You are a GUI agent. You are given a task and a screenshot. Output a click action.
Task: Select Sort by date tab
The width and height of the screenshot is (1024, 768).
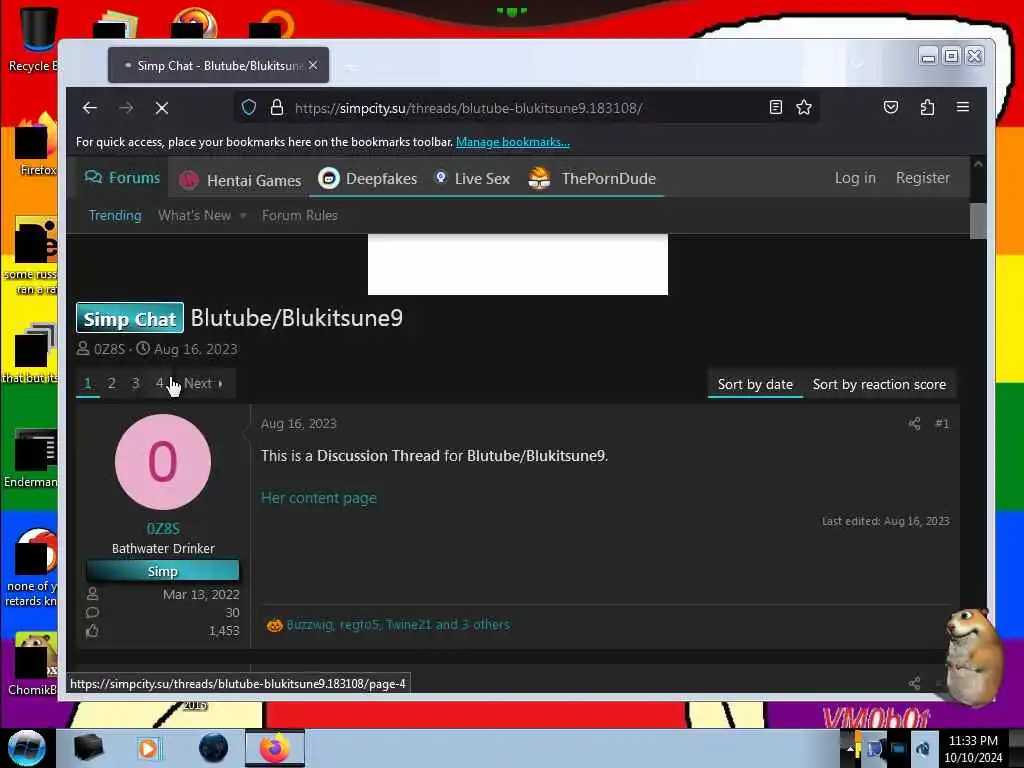coord(755,385)
